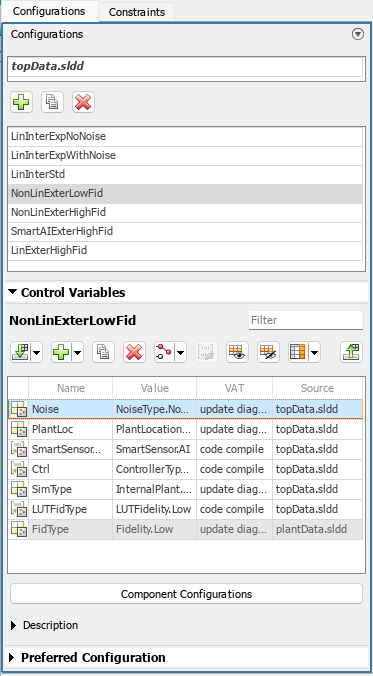Collapse the Control Variables section
The image size is (373, 676).
click(x=13, y=292)
